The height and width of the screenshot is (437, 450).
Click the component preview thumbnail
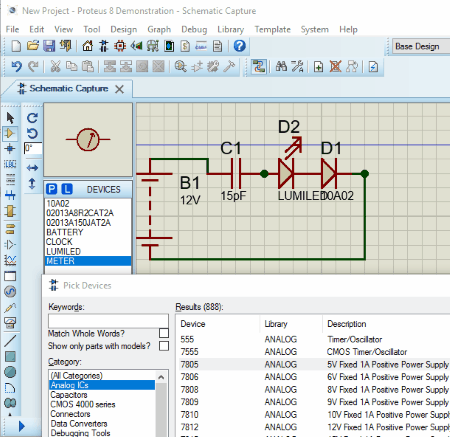coord(88,140)
